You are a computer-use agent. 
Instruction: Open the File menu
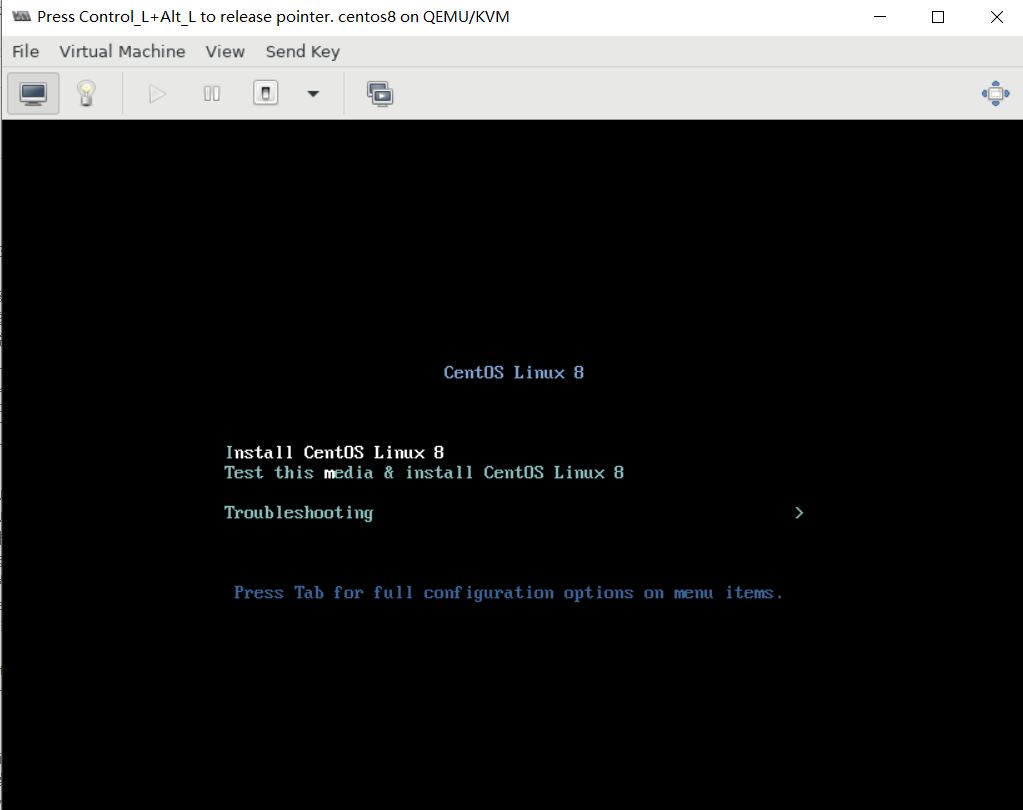[x=25, y=52]
